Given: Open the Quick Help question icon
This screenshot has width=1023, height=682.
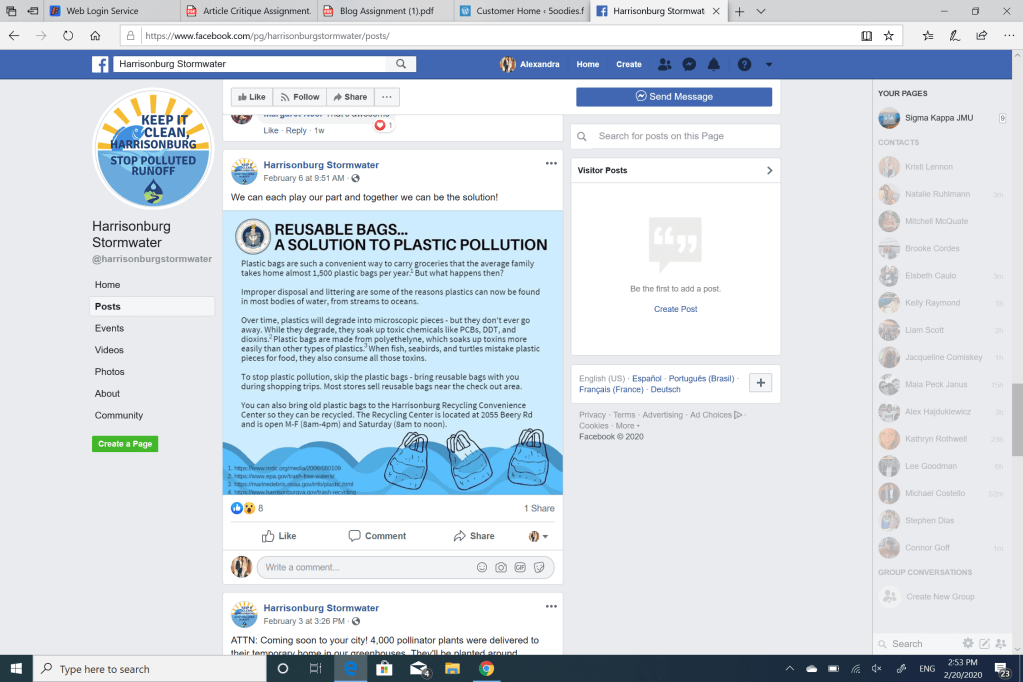Looking at the screenshot, I should tap(744, 64).
